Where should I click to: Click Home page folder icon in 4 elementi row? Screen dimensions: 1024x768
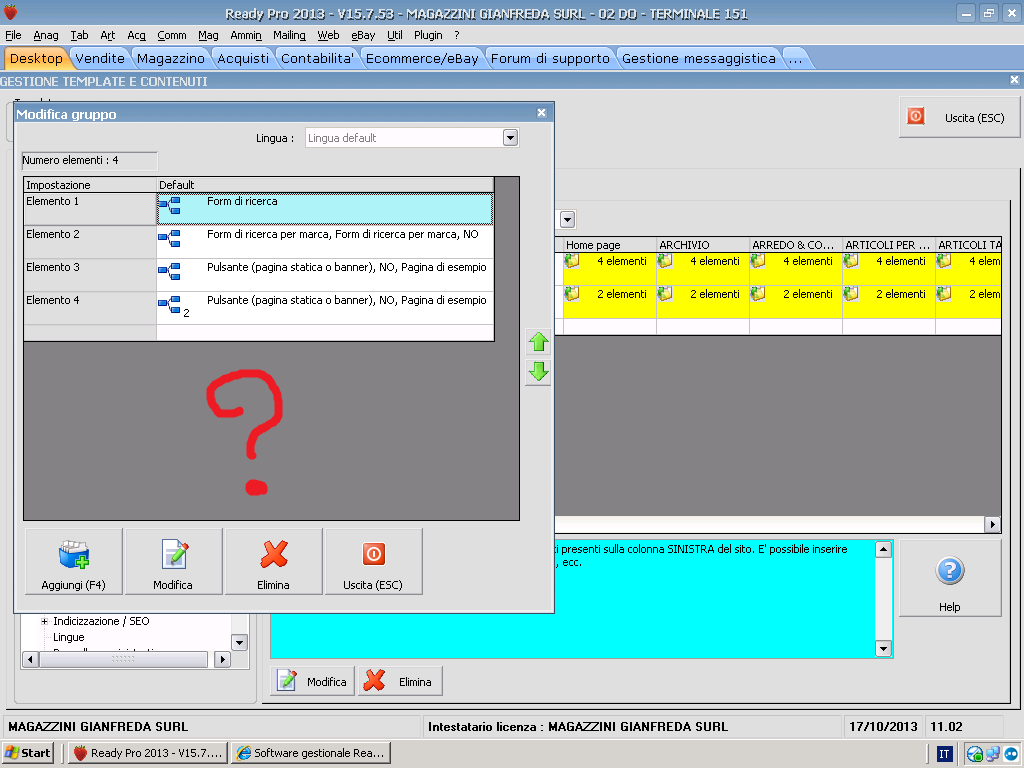[572, 261]
